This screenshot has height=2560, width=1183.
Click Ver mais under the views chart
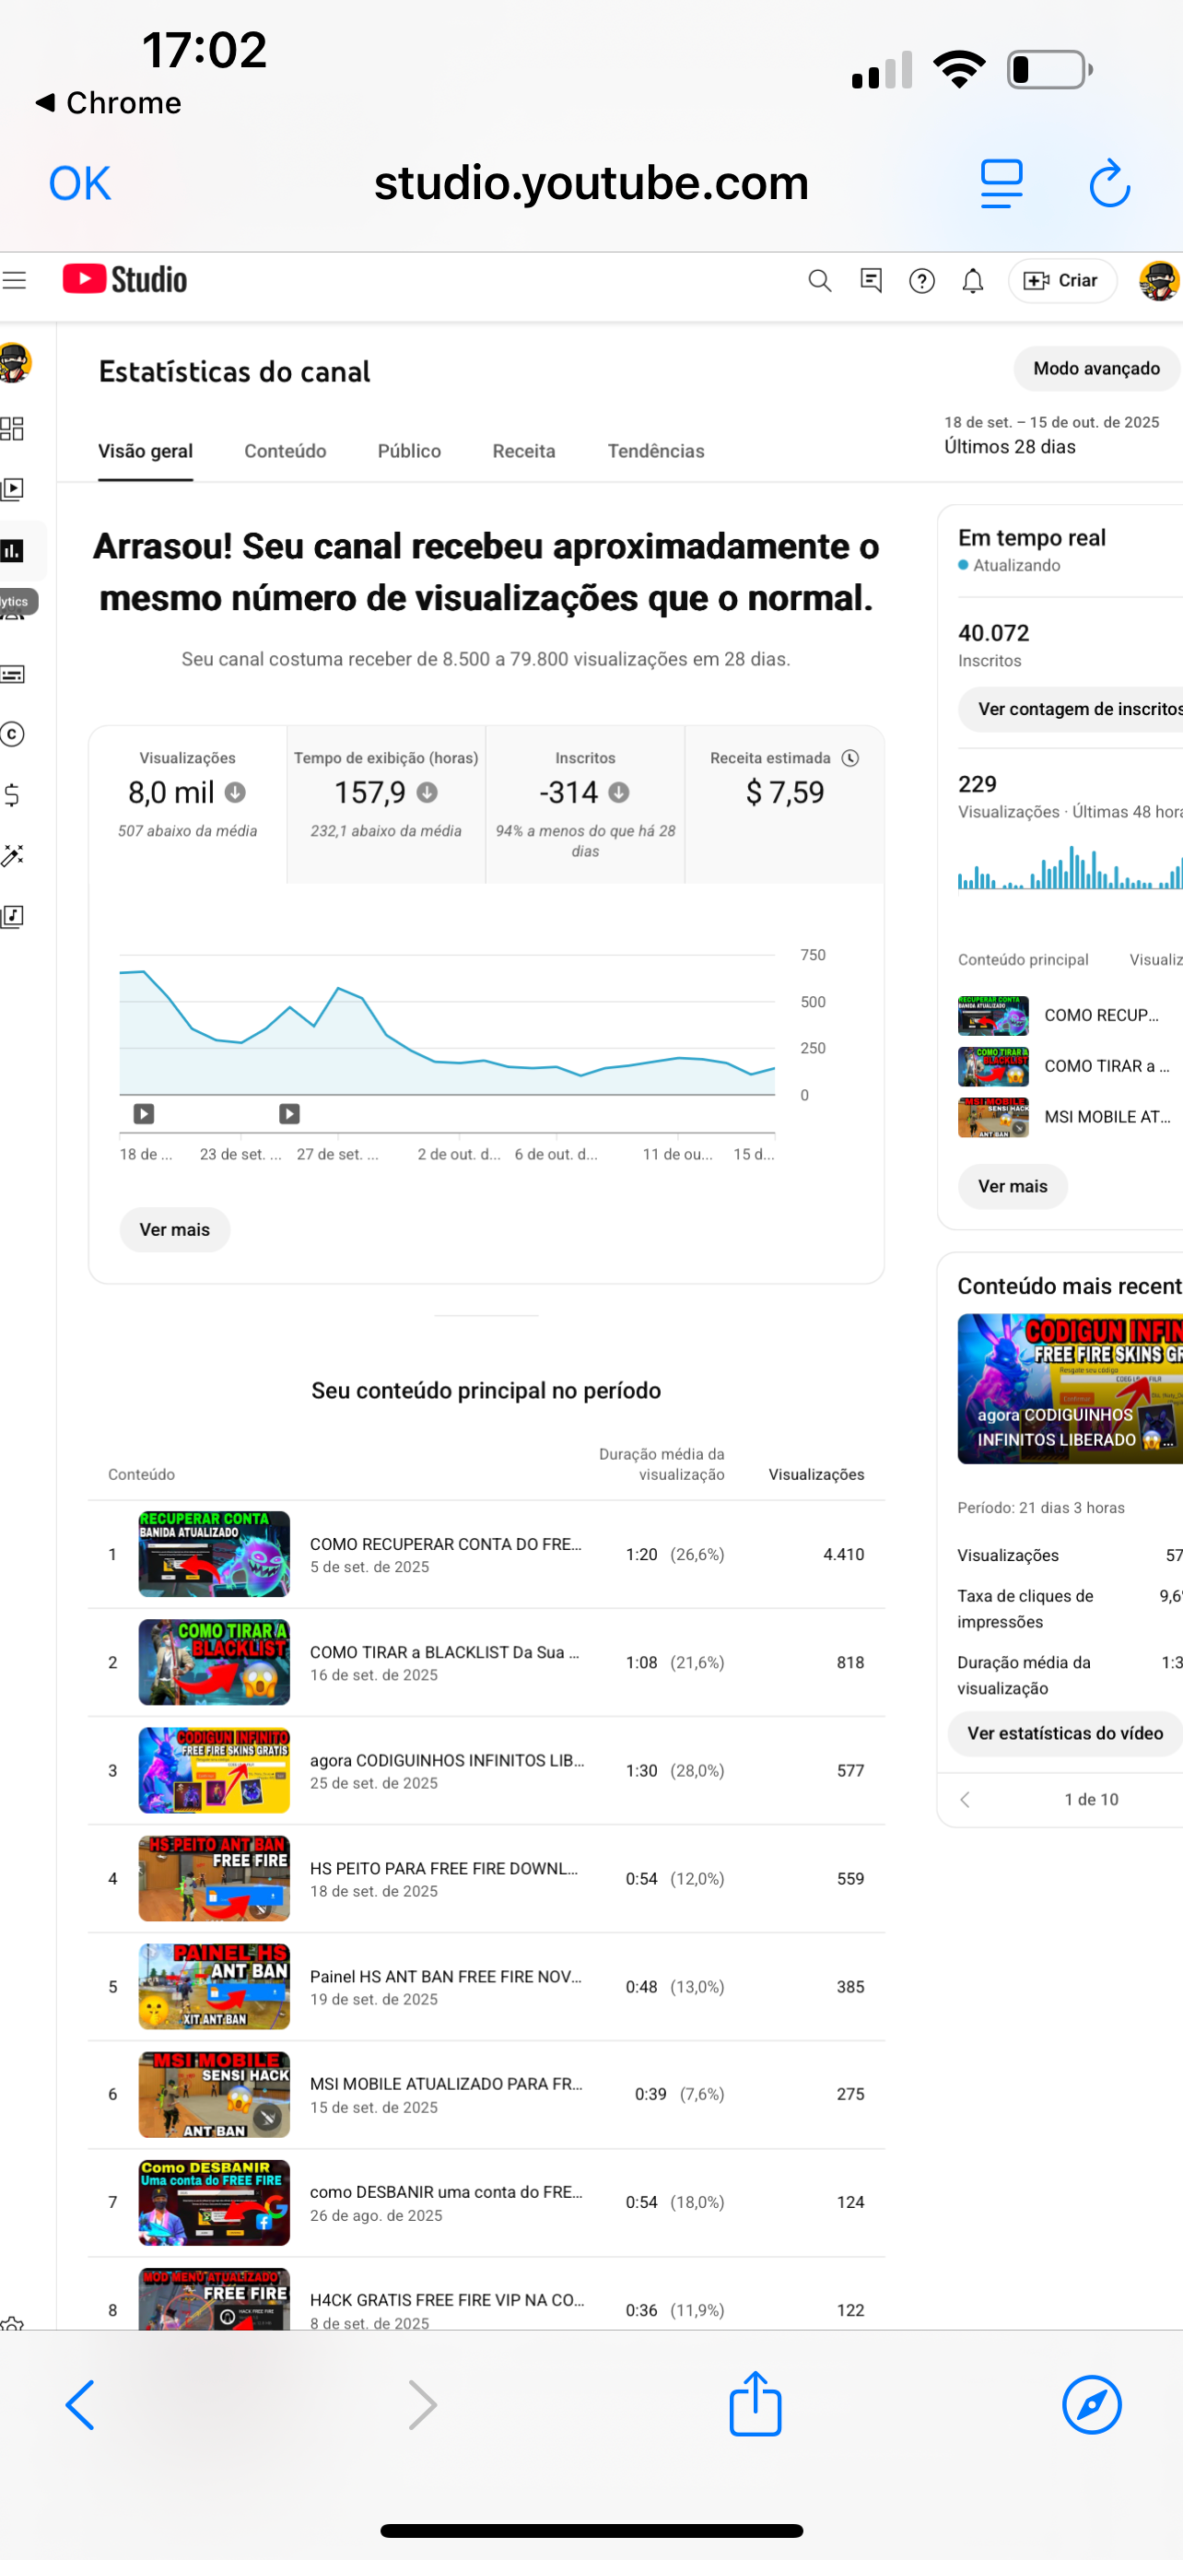175,1230
